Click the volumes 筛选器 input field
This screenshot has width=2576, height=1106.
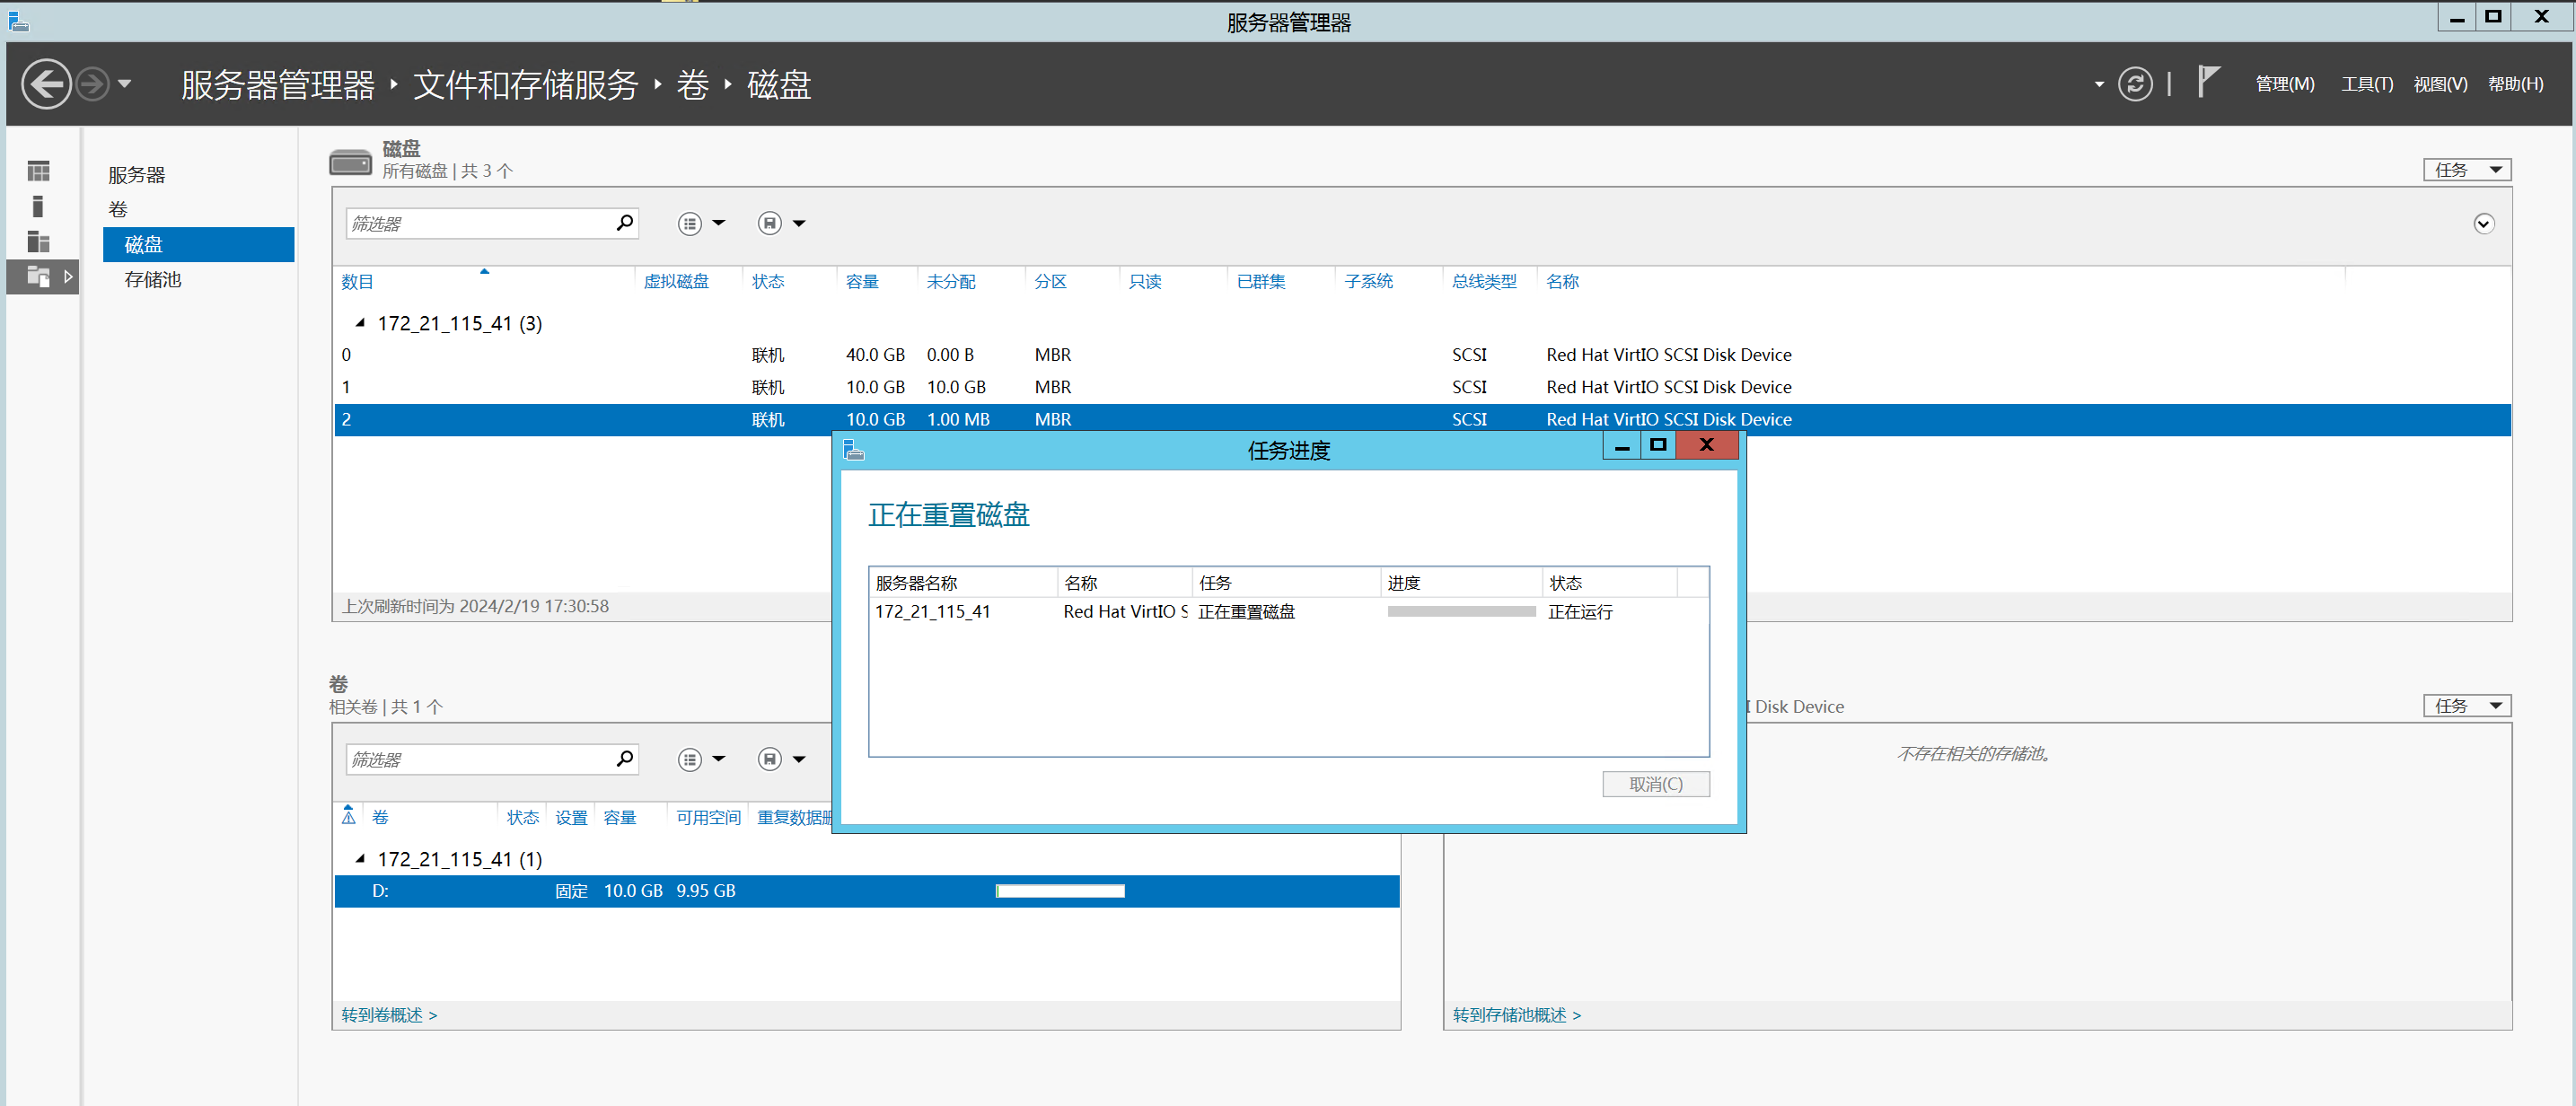tap(480, 760)
